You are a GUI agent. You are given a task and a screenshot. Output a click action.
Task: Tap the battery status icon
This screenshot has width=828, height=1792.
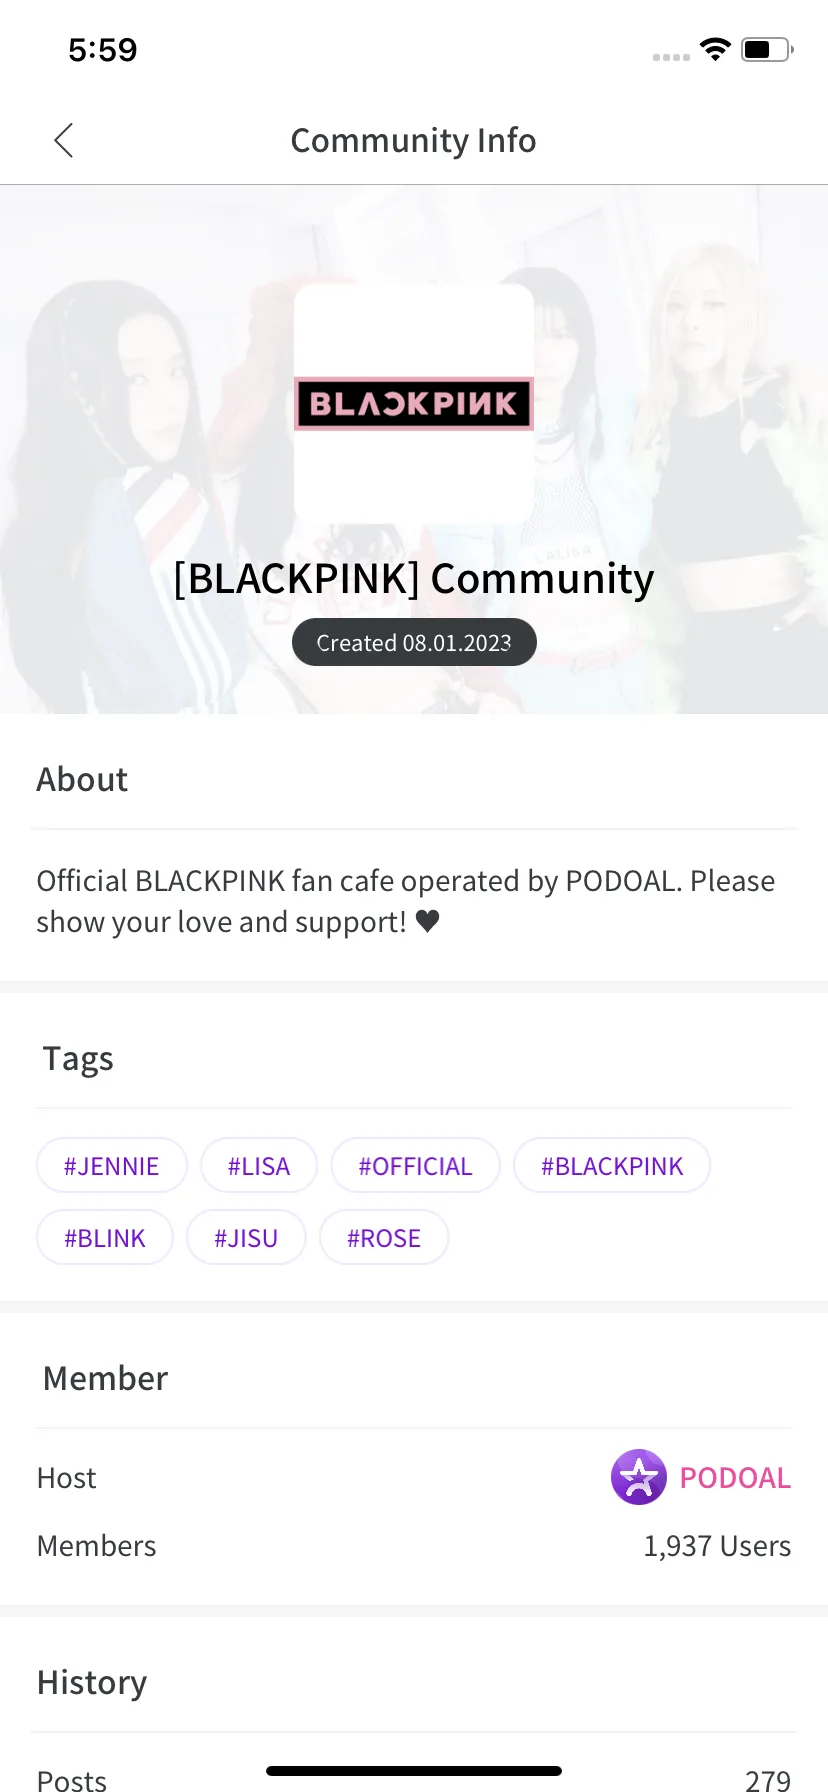(x=766, y=49)
